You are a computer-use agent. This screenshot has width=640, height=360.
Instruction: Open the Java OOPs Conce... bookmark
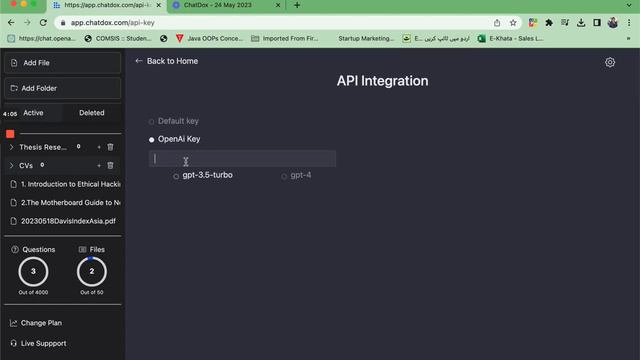209,38
